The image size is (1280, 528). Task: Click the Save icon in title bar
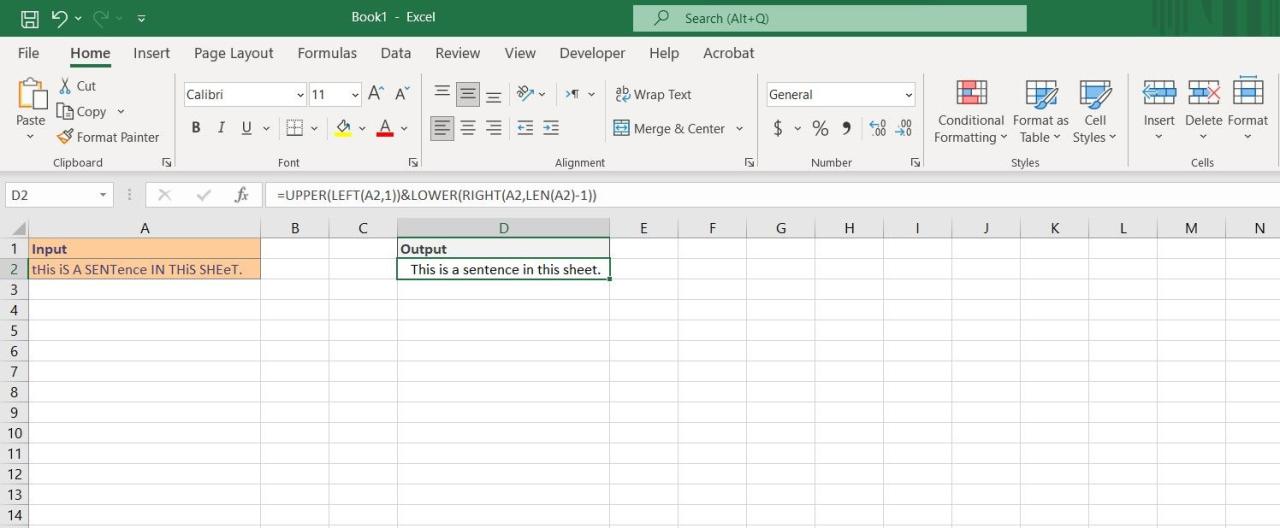pyautogui.click(x=29, y=18)
